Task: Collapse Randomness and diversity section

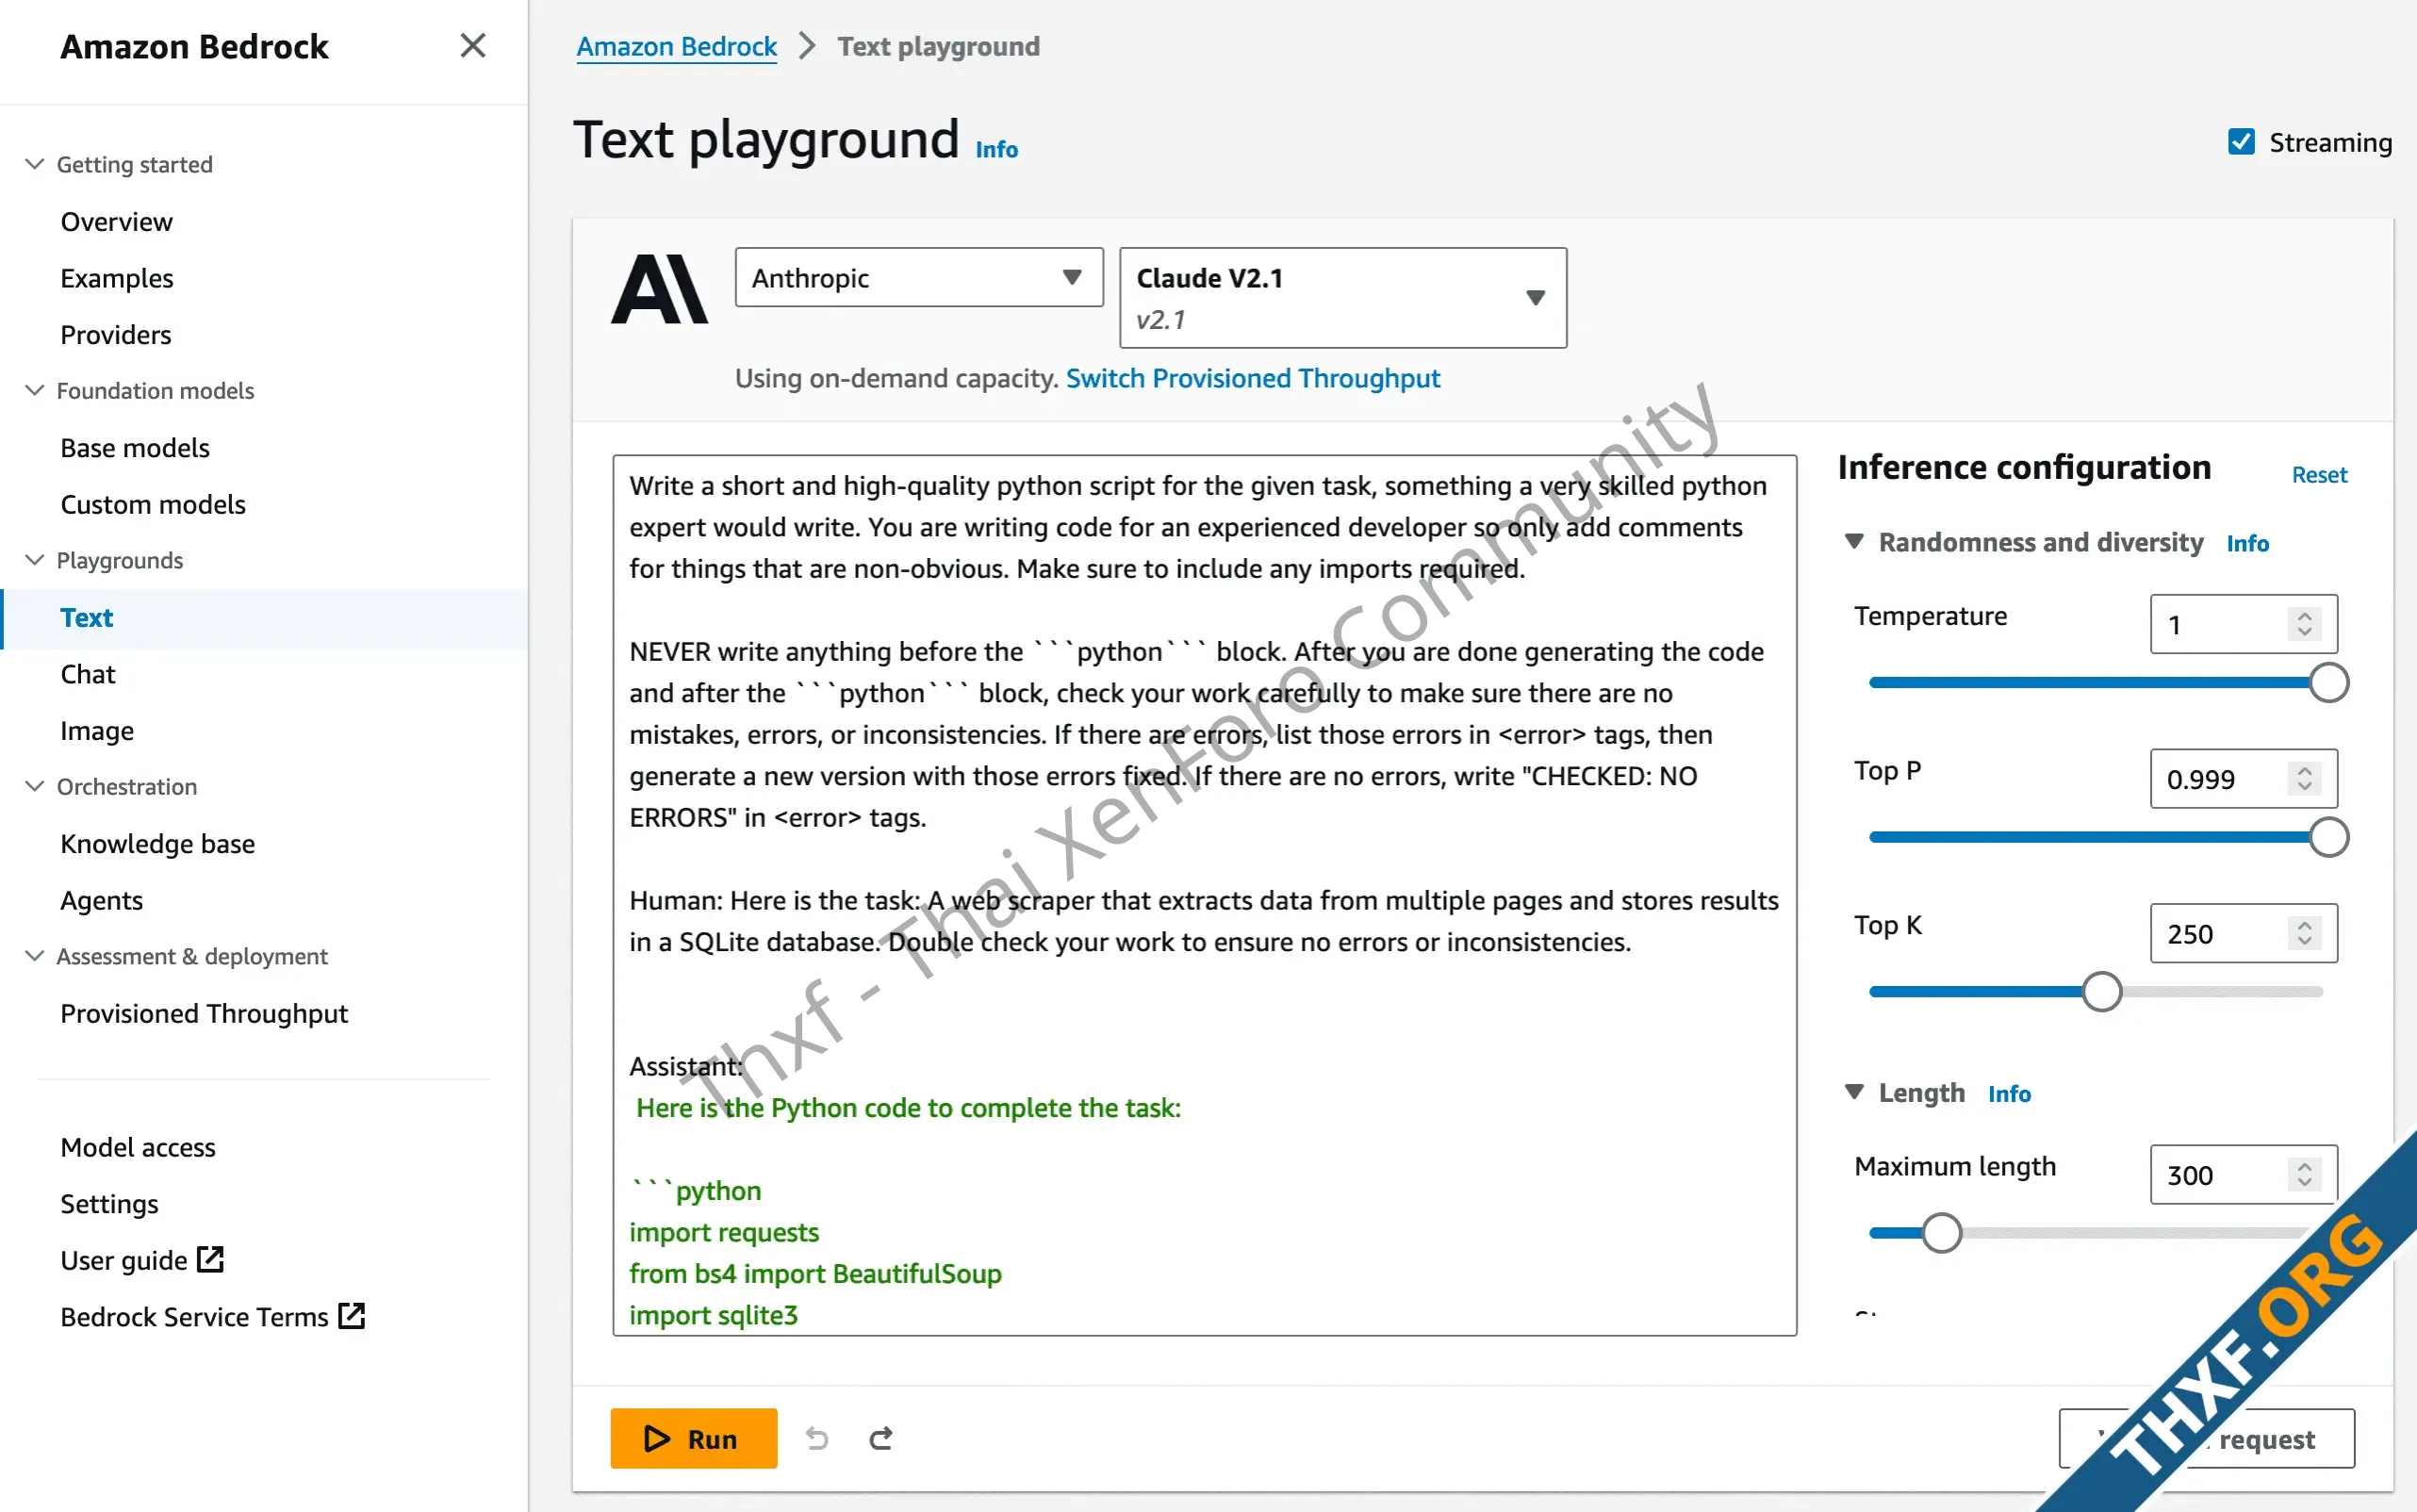Action: [1854, 542]
